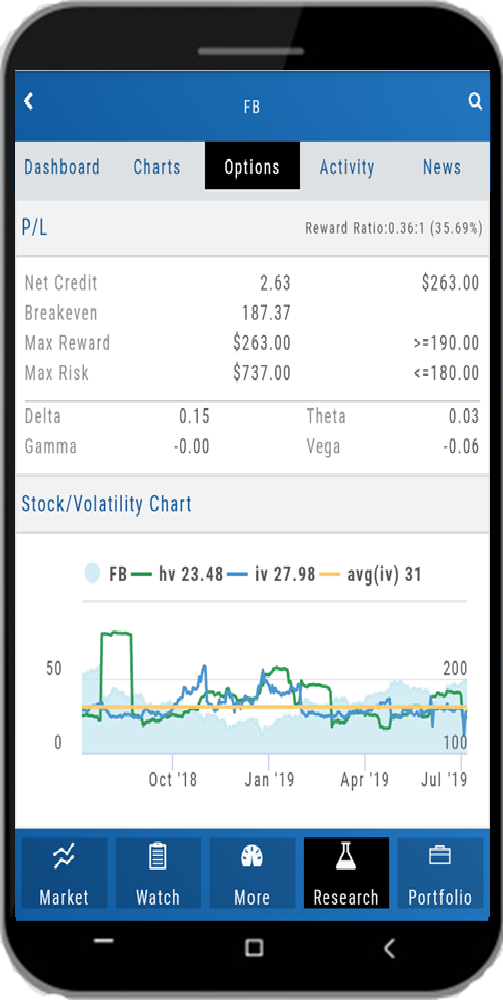Toggle avg(iv) 31 legend series

tap(370, 575)
